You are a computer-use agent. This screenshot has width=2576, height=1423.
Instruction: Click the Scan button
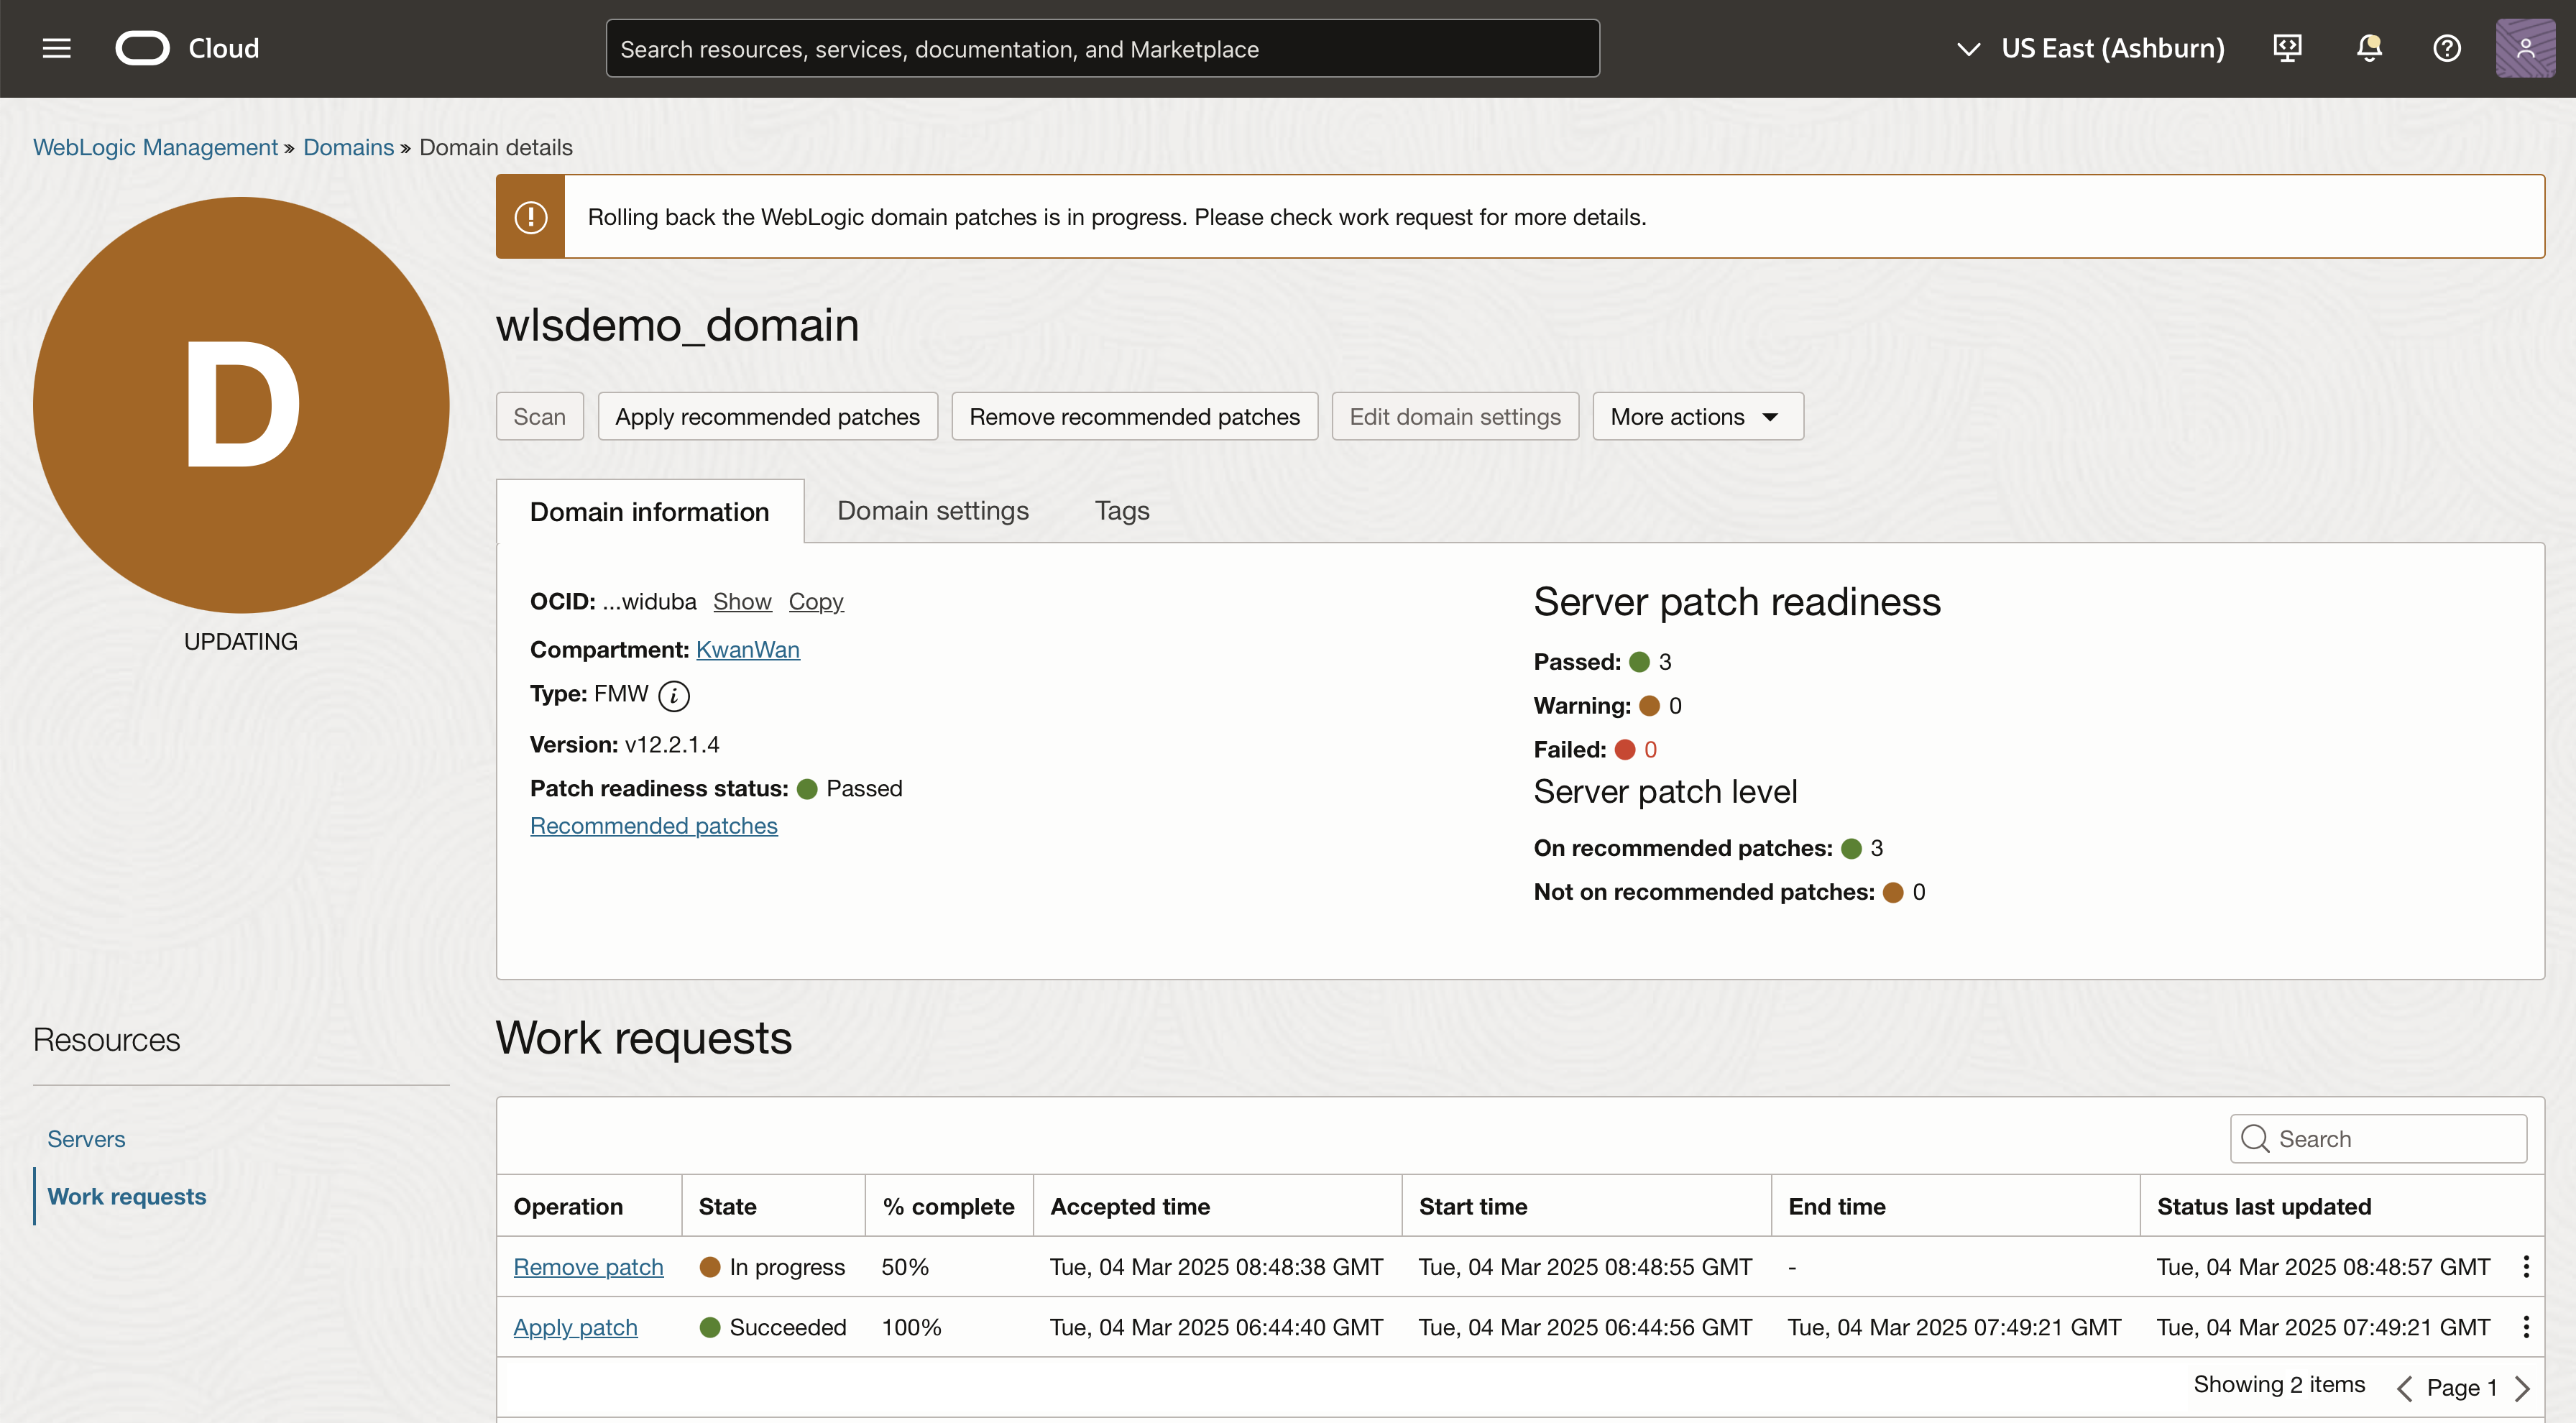click(x=538, y=416)
